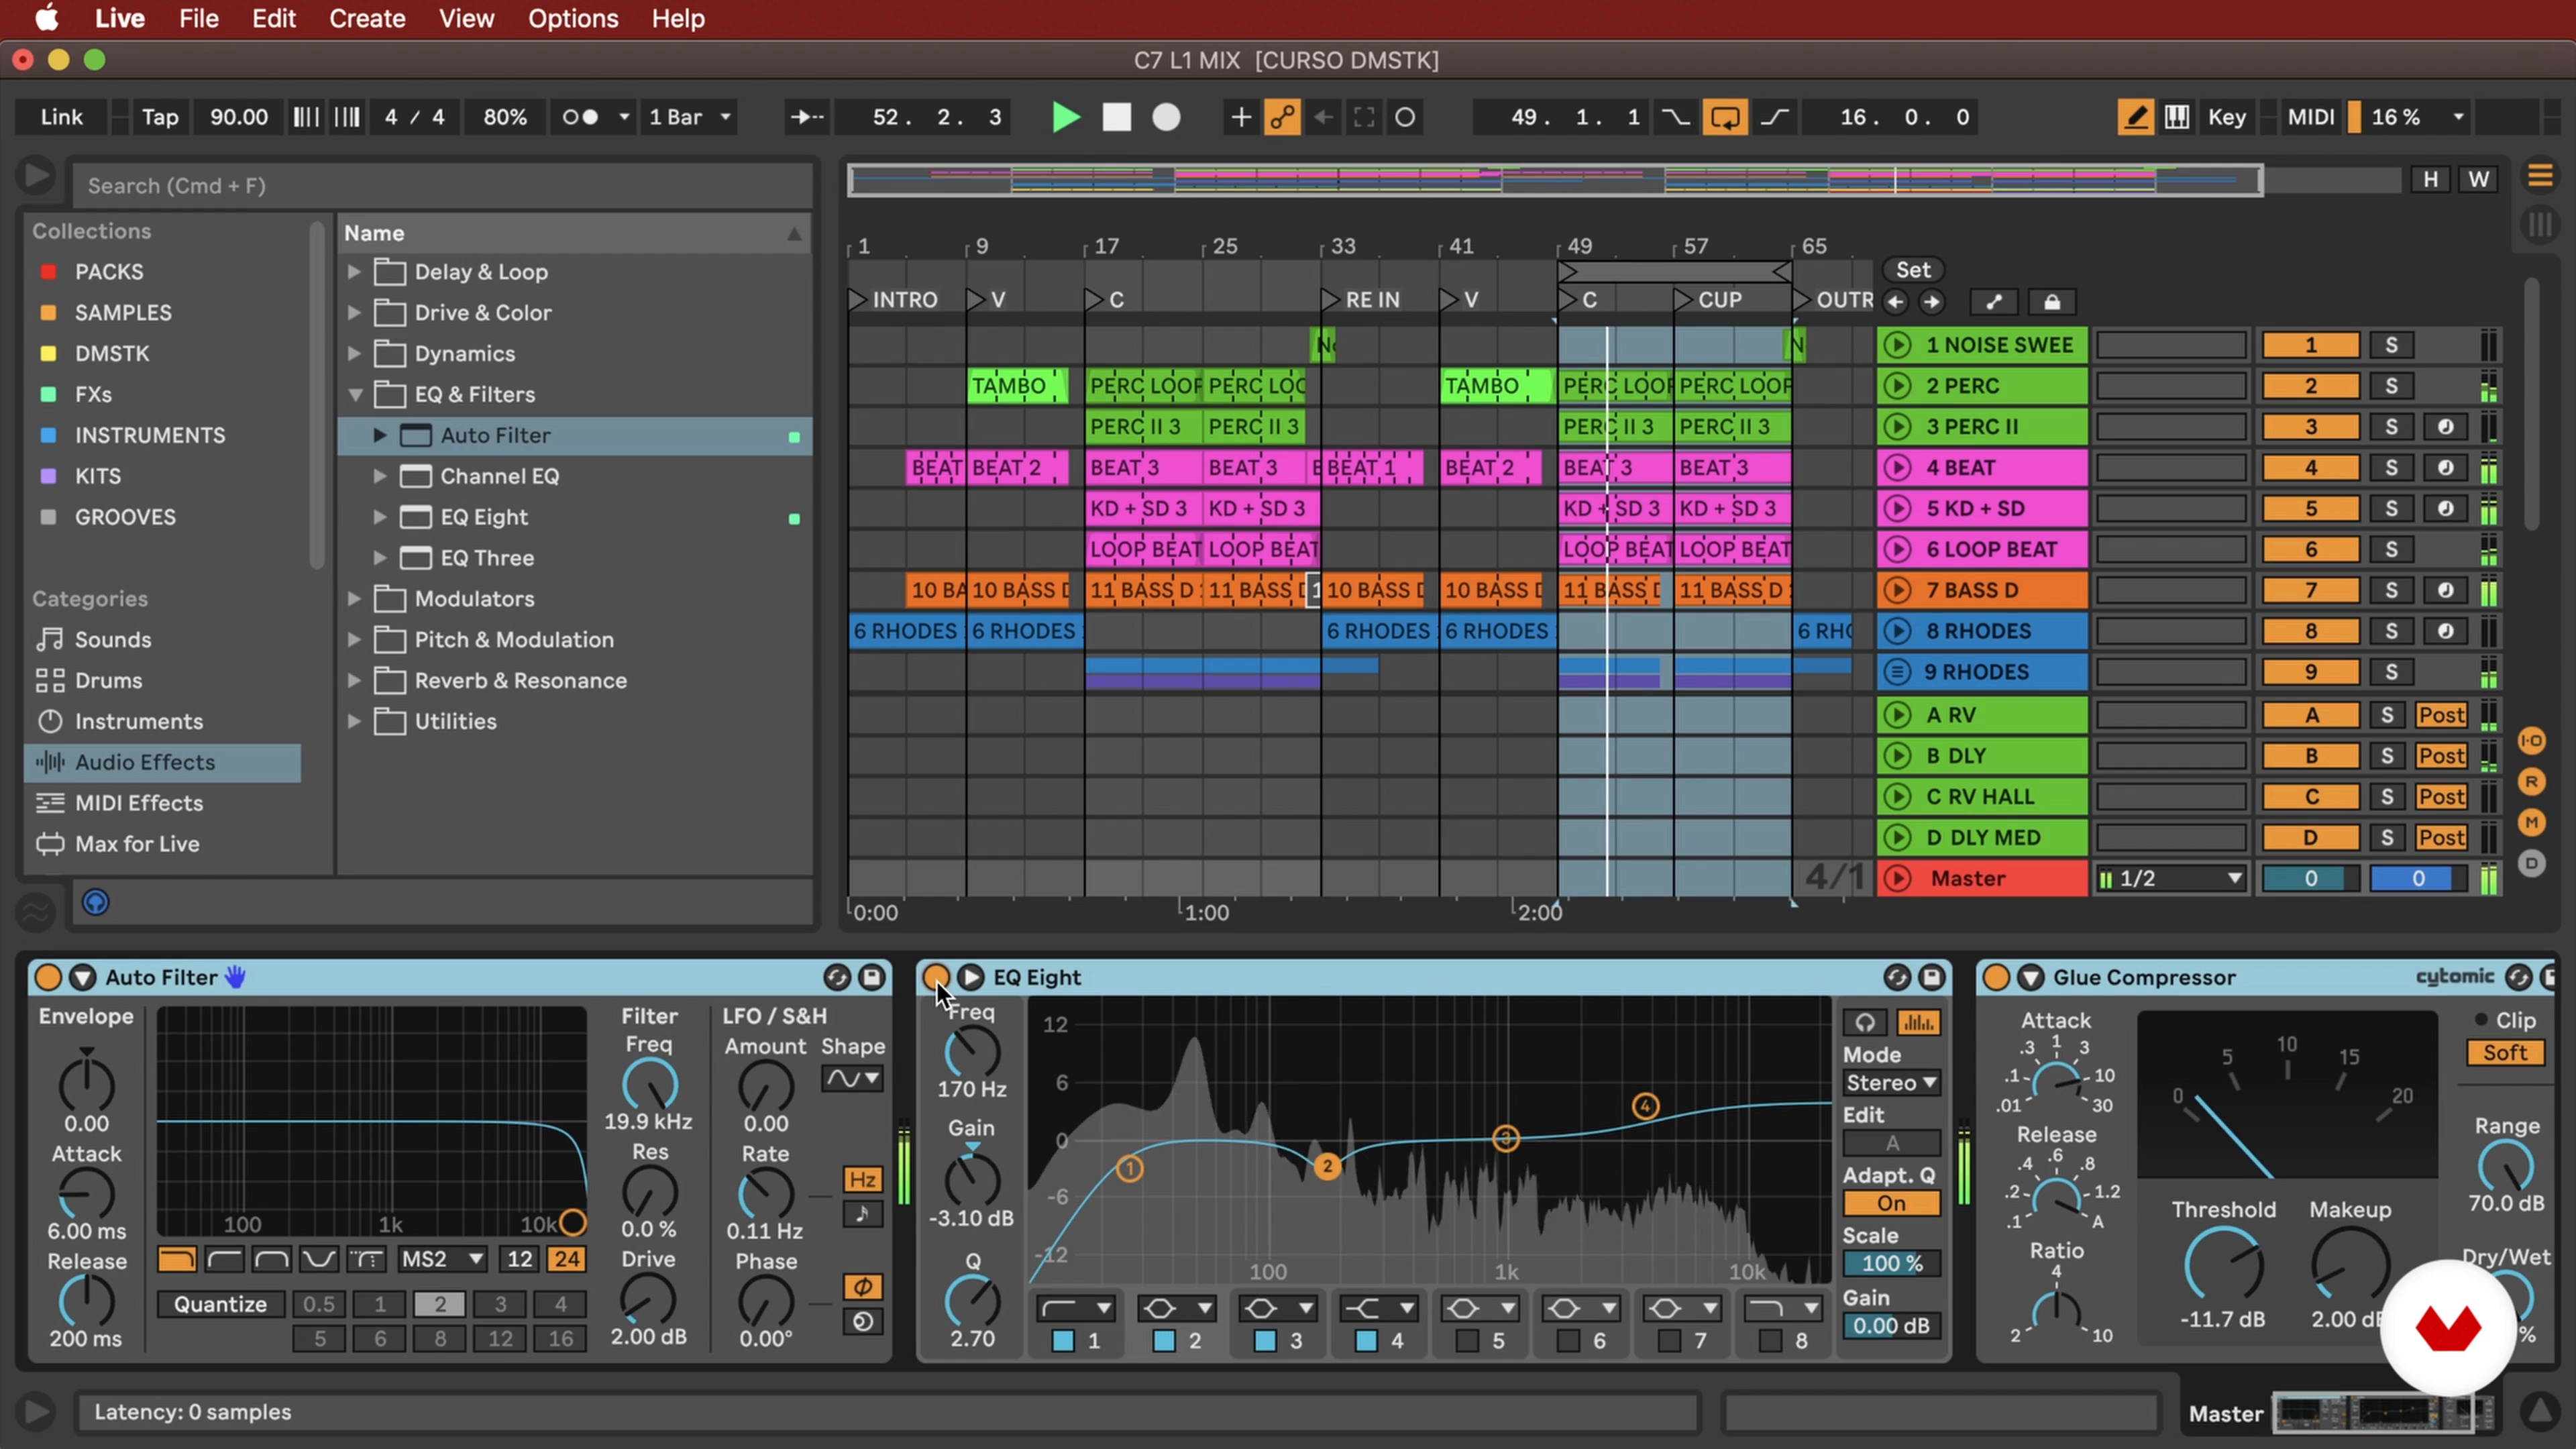Select the Auto Filter 12 dB slope
The height and width of the screenshot is (1449, 2576).
pyautogui.click(x=519, y=1259)
